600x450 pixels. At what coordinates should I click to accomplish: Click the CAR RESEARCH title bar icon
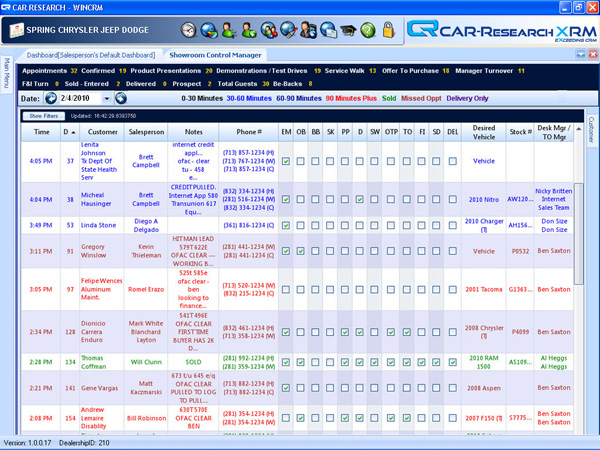[6, 7]
